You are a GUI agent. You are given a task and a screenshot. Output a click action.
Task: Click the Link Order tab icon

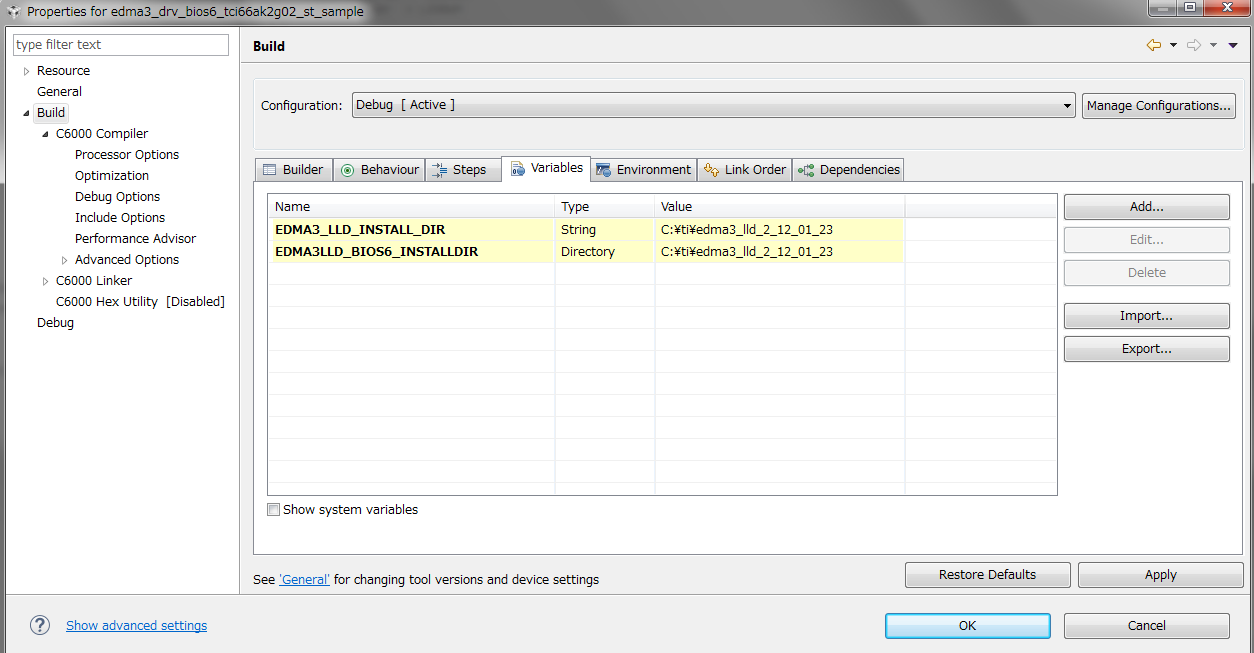pos(711,170)
